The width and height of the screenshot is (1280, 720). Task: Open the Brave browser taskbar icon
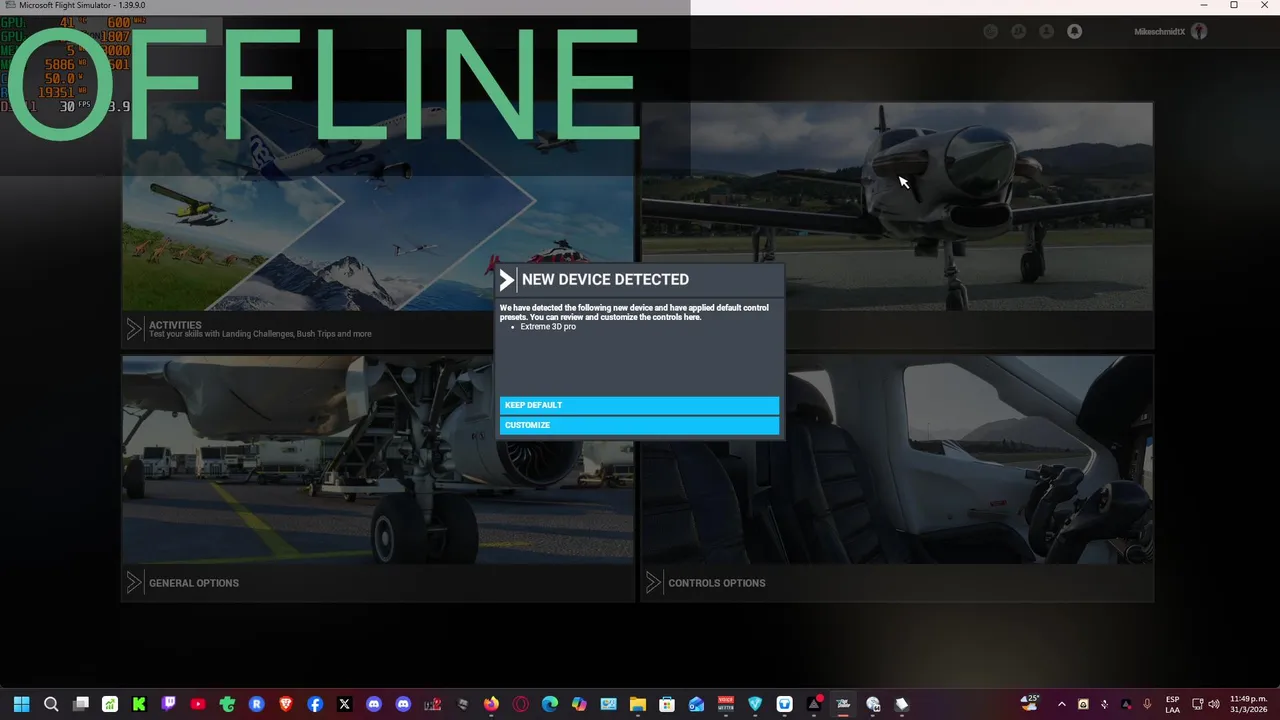pyautogui.click(x=286, y=704)
